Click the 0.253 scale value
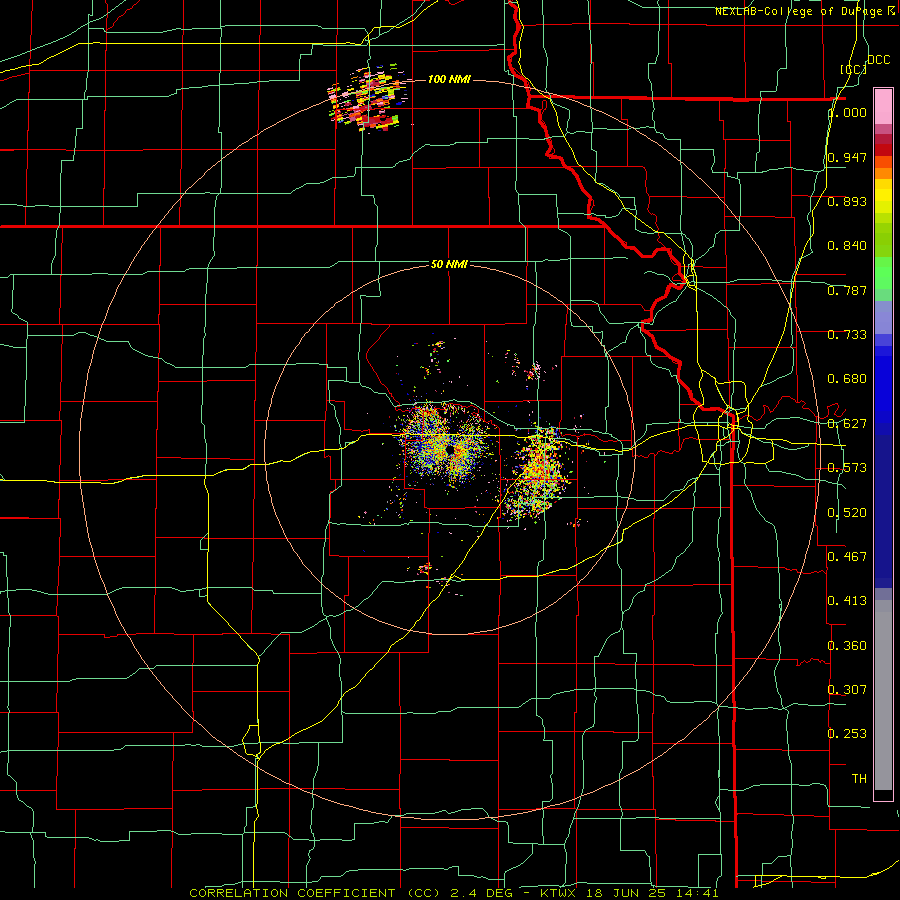Image resolution: width=900 pixels, height=900 pixels. tap(847, 734)
